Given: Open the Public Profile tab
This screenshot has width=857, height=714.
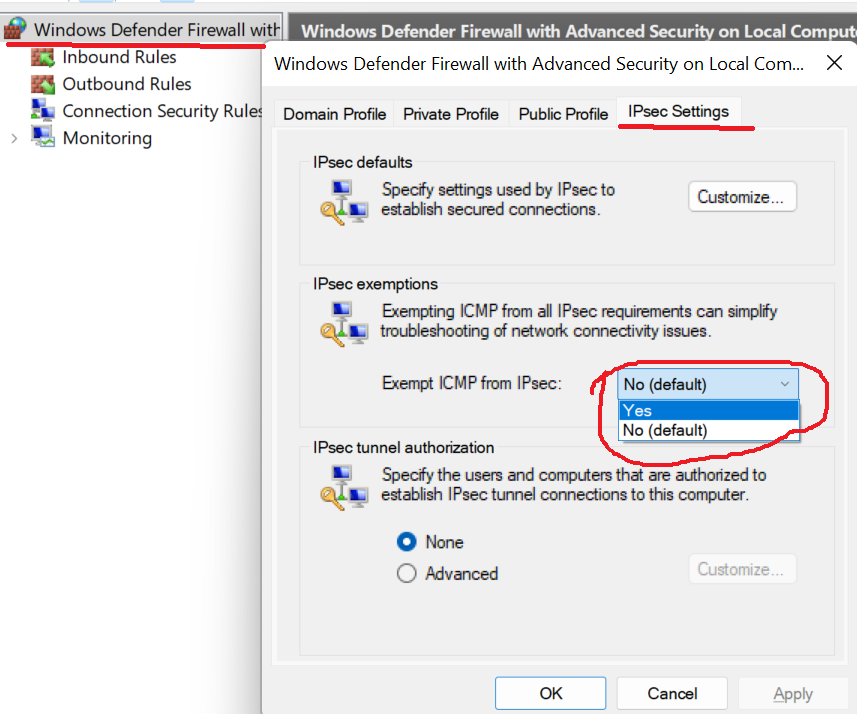Looking at the screenshot, I should [562, 114].
